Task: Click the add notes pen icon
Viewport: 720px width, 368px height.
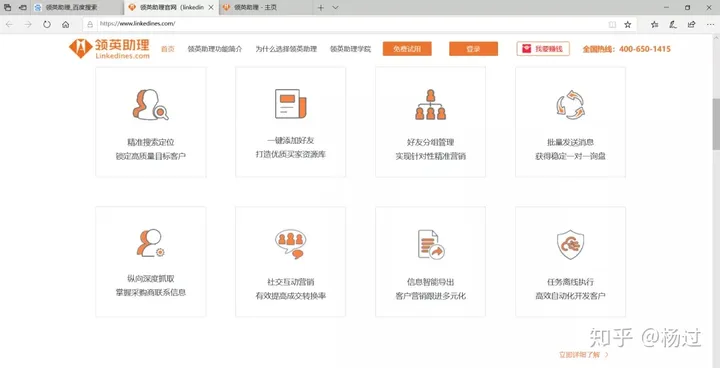Action: pos(673,24)
